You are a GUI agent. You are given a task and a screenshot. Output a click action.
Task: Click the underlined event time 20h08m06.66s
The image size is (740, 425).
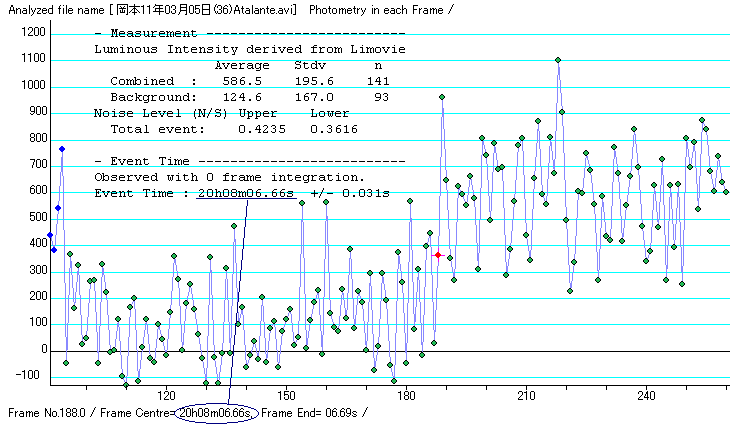(x=246, y=192)
